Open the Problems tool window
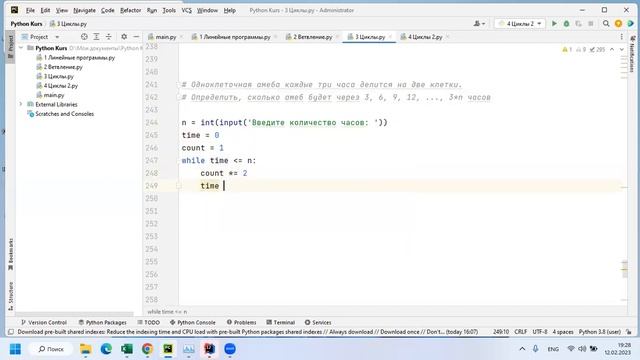This screenshot has height=360, width=640. (241, 322)
